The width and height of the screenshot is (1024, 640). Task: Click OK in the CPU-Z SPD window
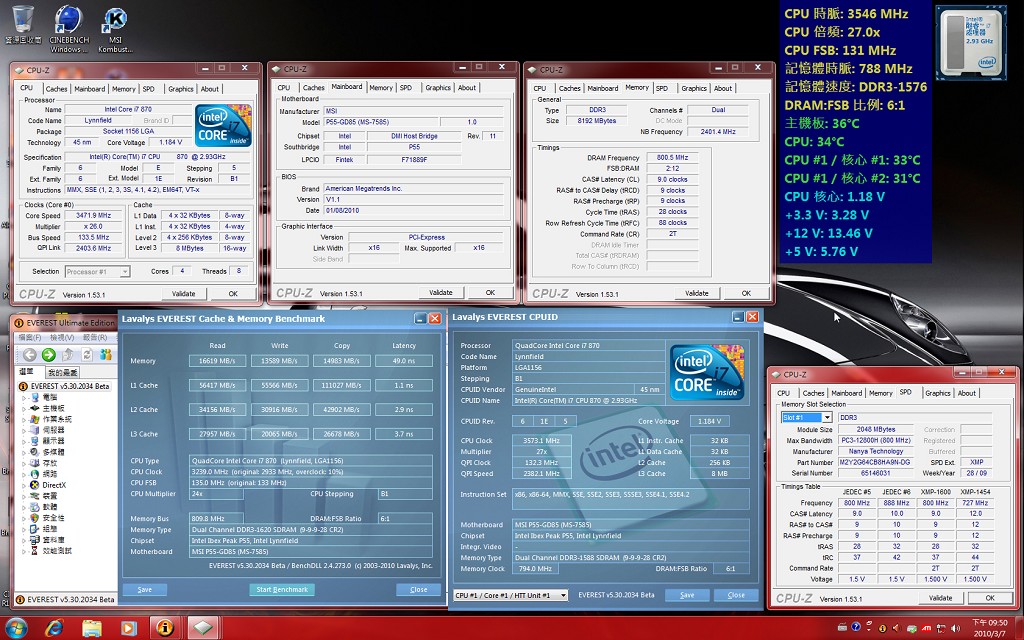click(x=990, y=598)
